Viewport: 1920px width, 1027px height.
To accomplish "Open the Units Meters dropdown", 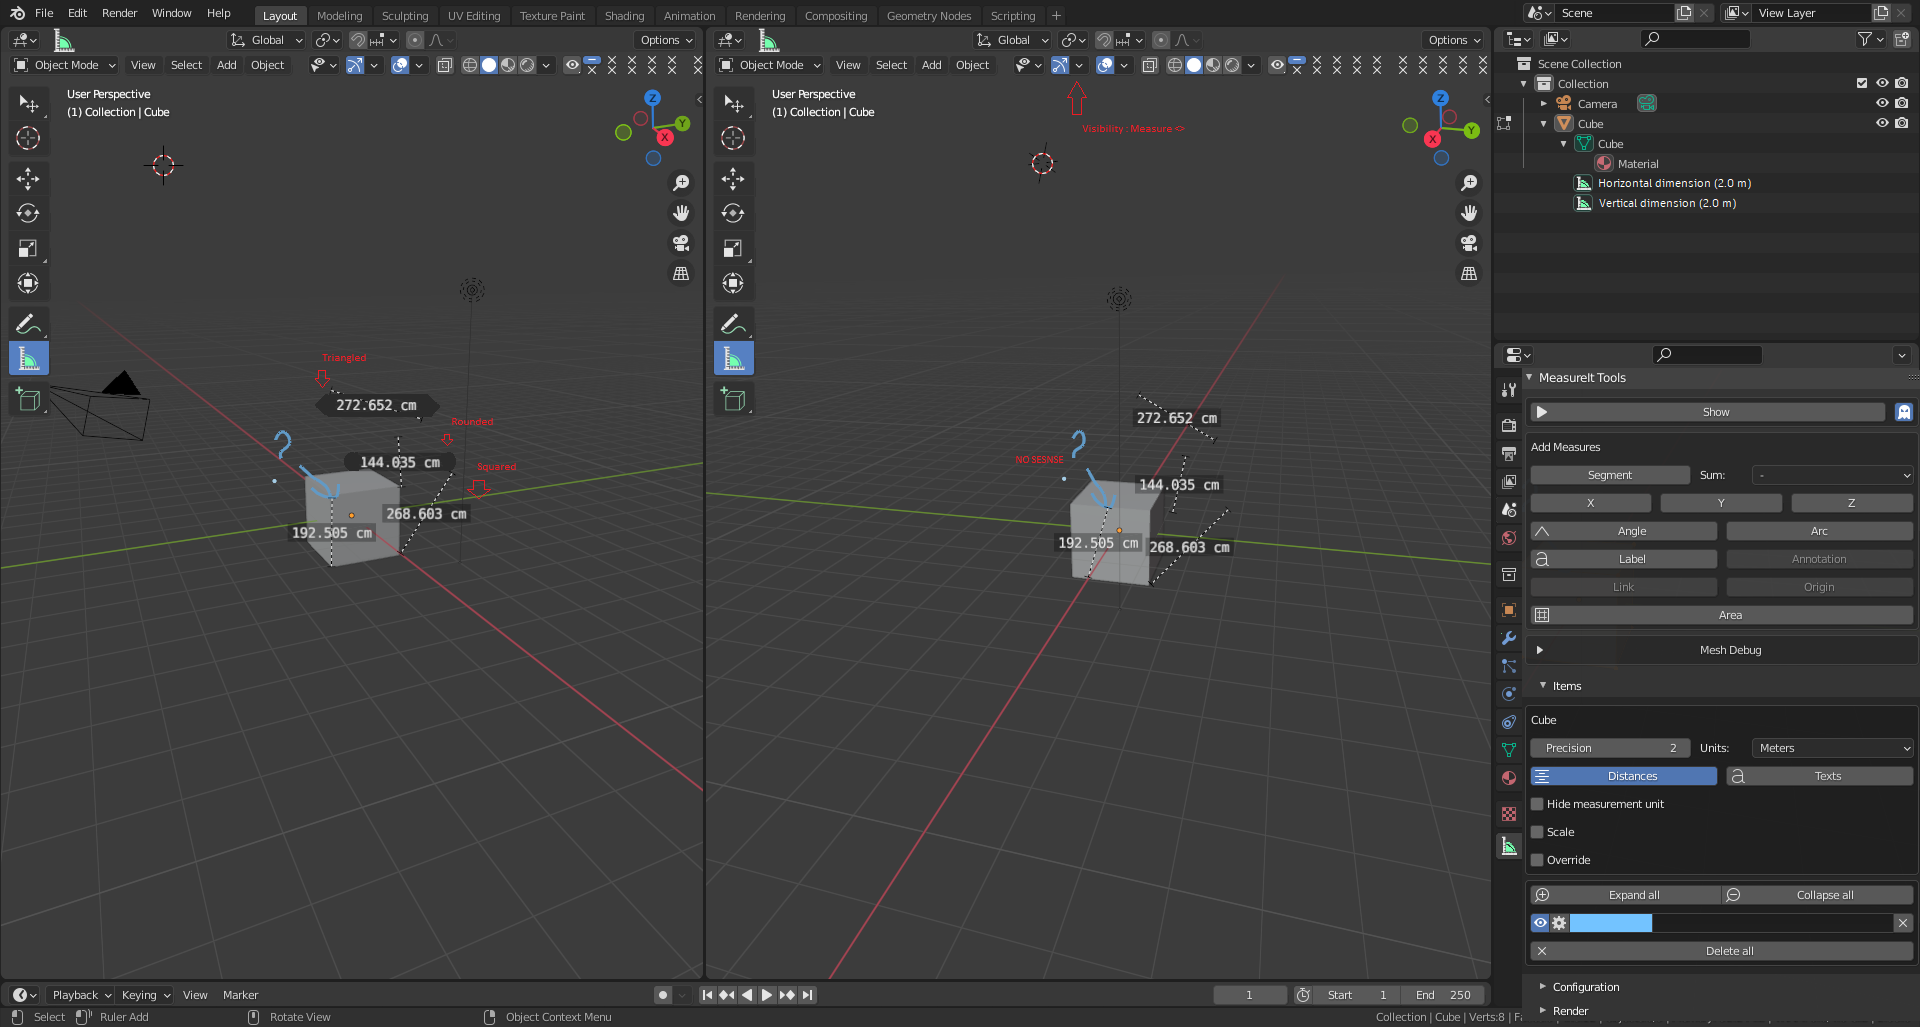I will [x=1833, y=748].
